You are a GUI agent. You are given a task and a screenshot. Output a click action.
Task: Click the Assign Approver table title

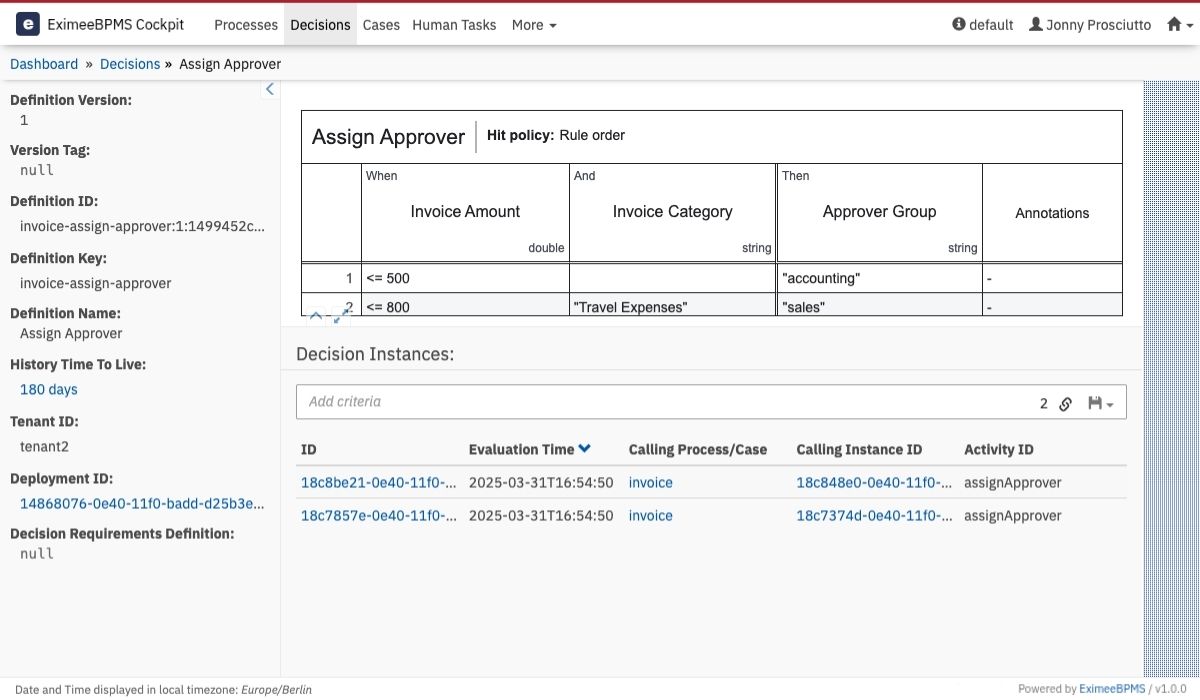[x=388, y=137]
